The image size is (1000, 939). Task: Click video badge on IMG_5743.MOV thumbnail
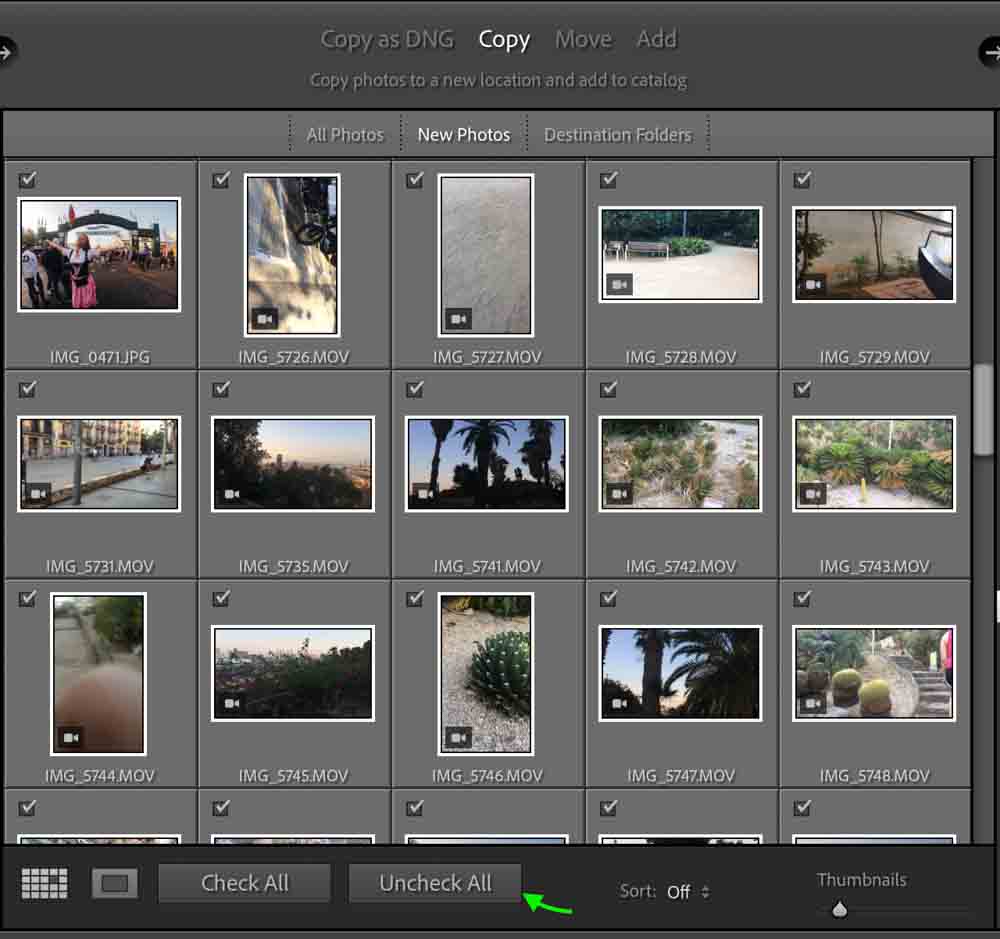[813, 494]
